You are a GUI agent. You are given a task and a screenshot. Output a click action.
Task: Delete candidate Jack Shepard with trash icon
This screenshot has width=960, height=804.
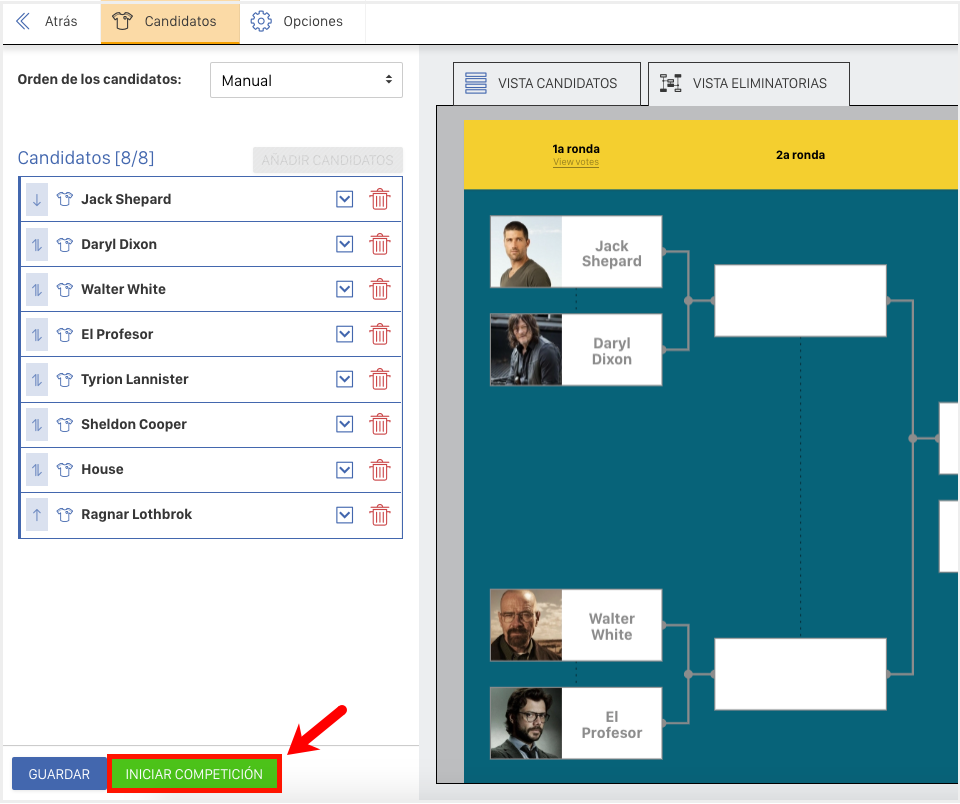380,199
